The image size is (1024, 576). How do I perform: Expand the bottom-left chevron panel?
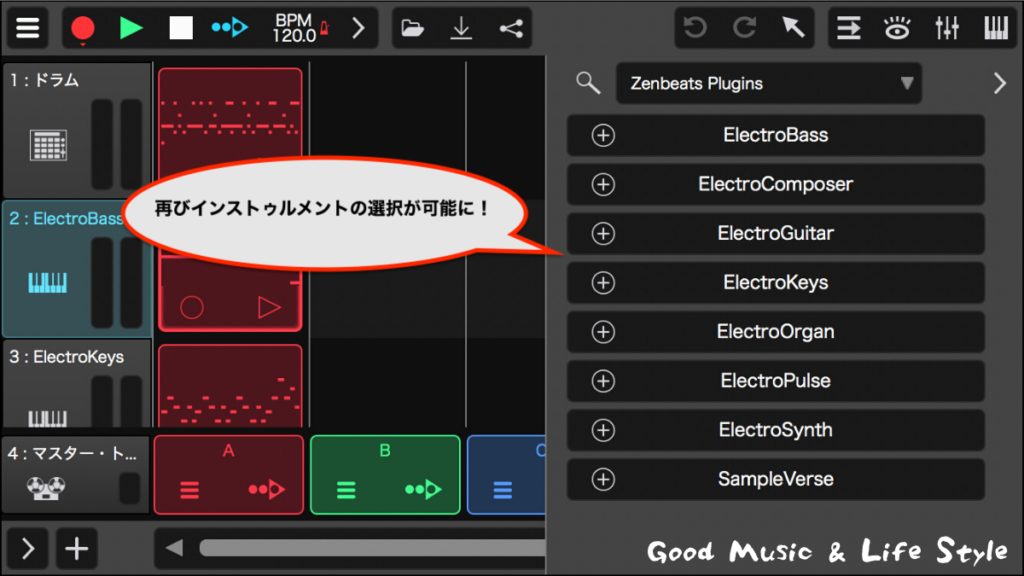27,549
